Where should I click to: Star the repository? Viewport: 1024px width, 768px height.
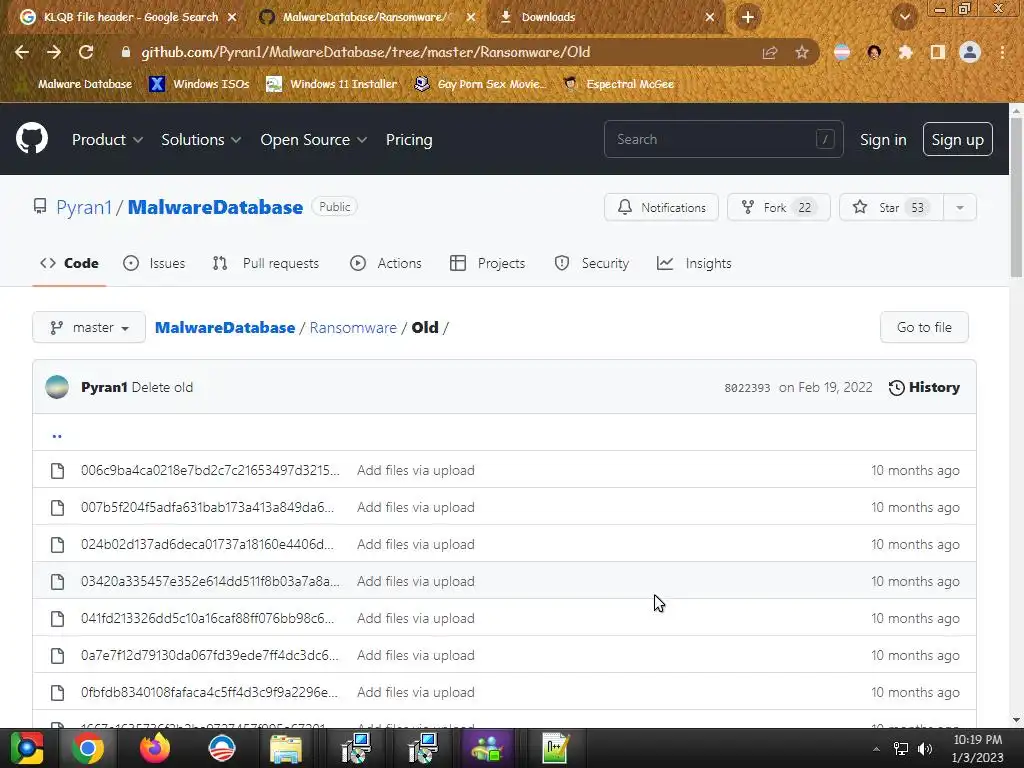coord(891,208)
